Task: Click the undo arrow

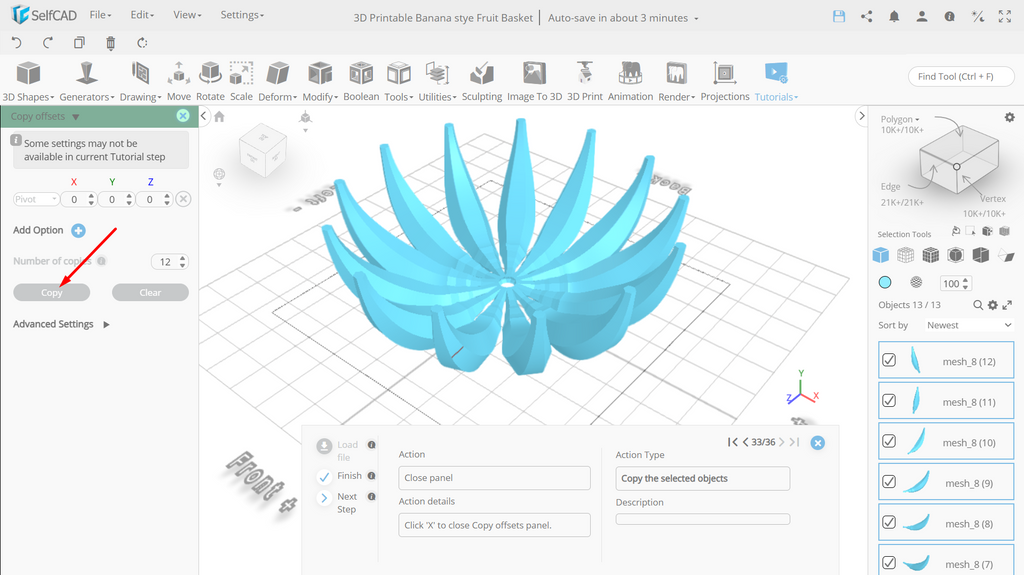Action: [17, 43]
